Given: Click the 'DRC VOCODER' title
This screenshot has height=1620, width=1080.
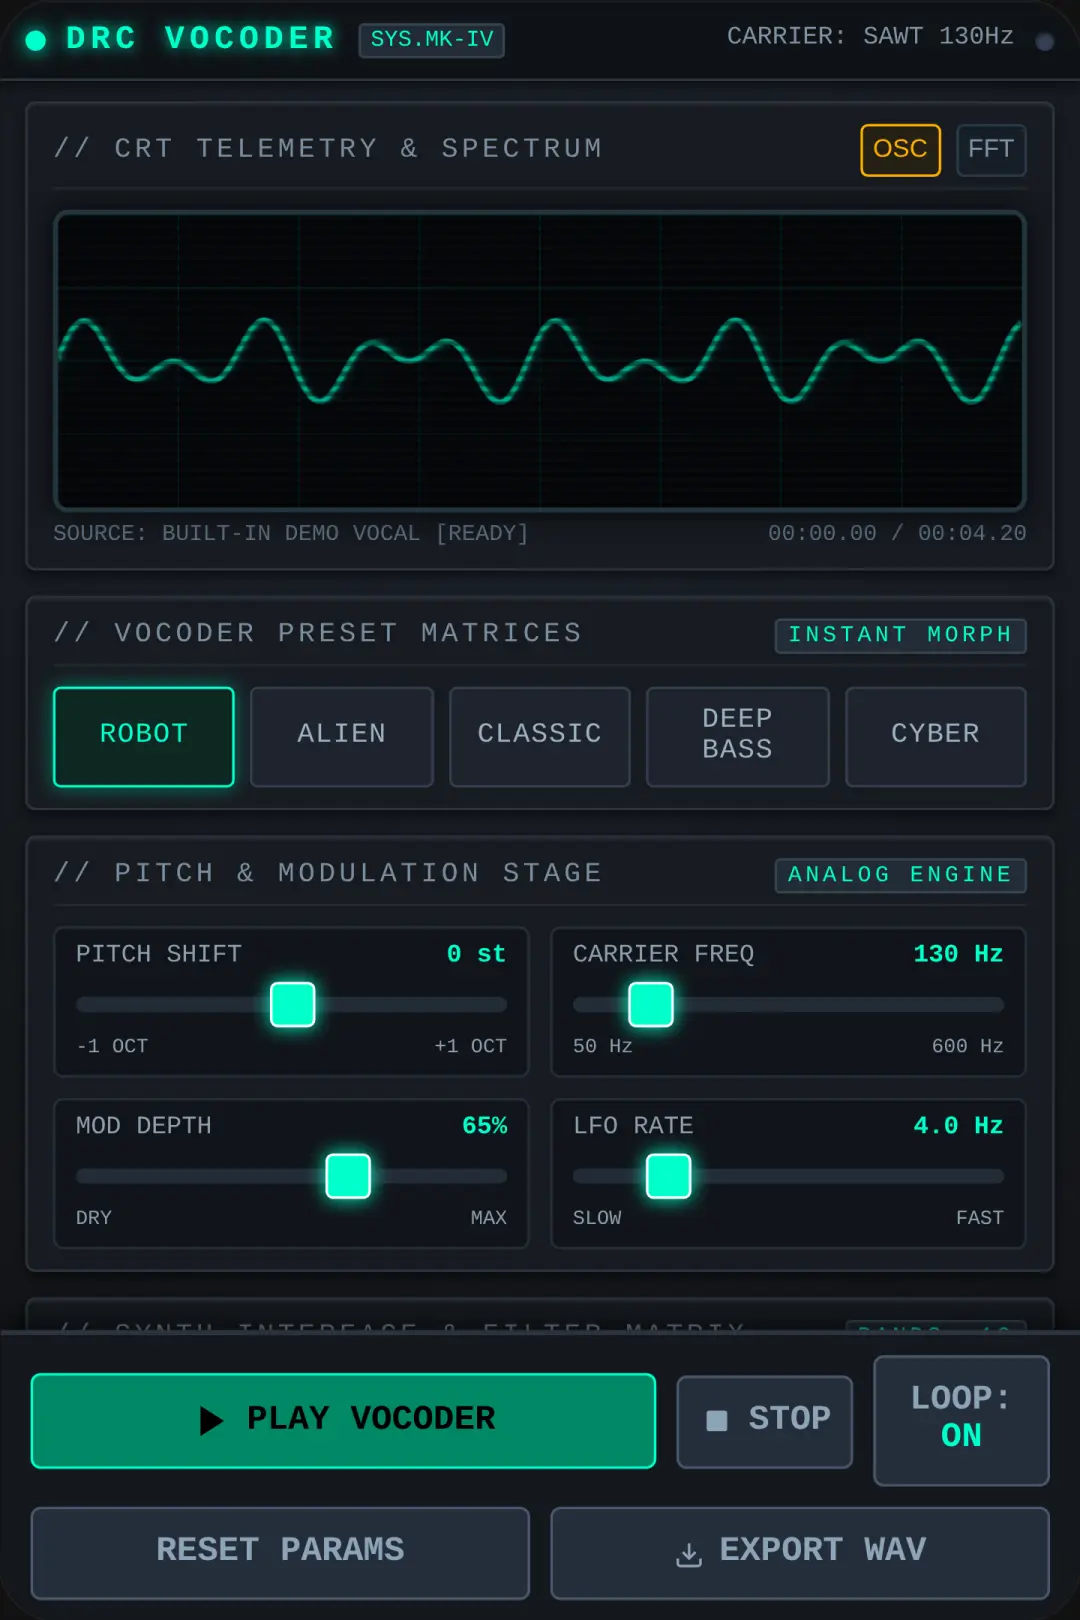Looking at the screenshot, I should click(x=201, y=39).
